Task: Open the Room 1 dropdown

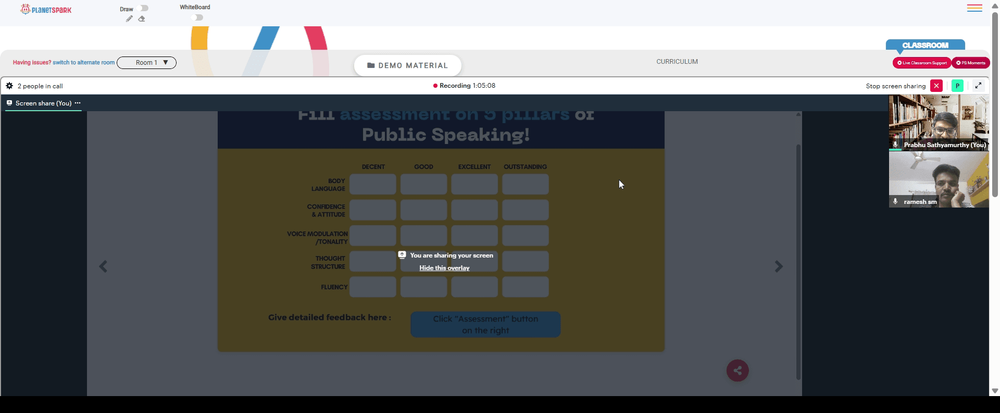Action: (x=147, y=62)
